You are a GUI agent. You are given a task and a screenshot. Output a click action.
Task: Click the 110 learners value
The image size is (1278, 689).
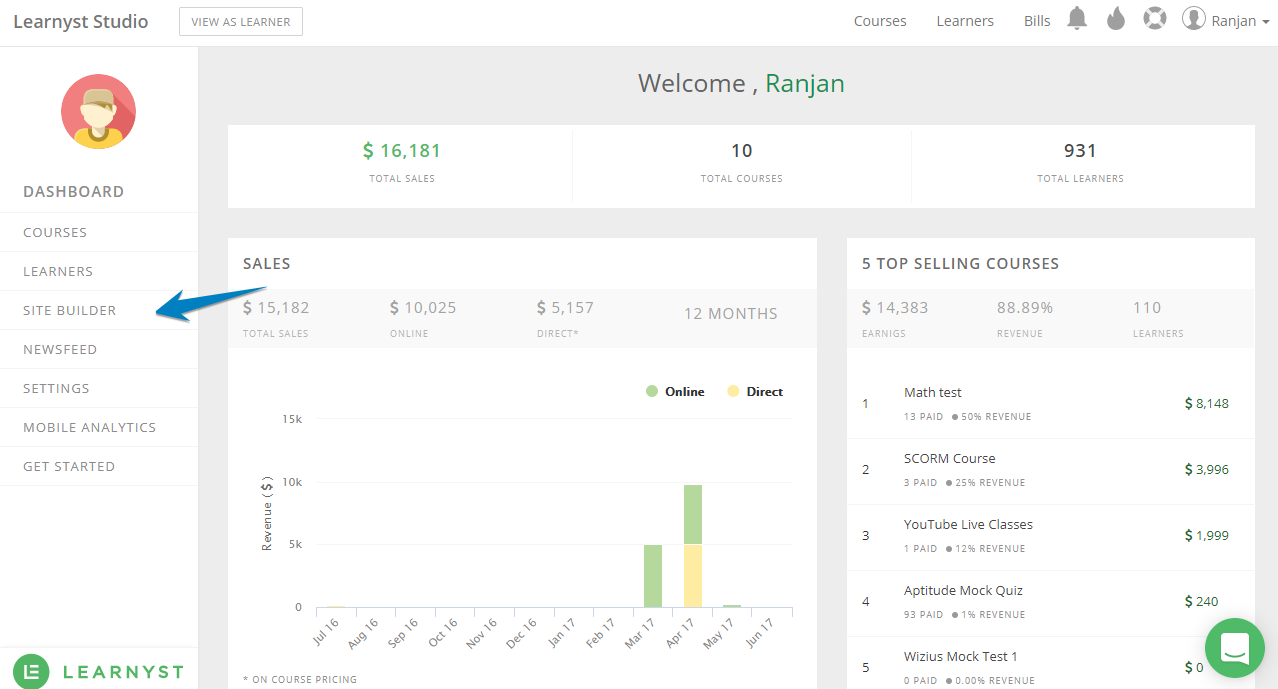1147,308
